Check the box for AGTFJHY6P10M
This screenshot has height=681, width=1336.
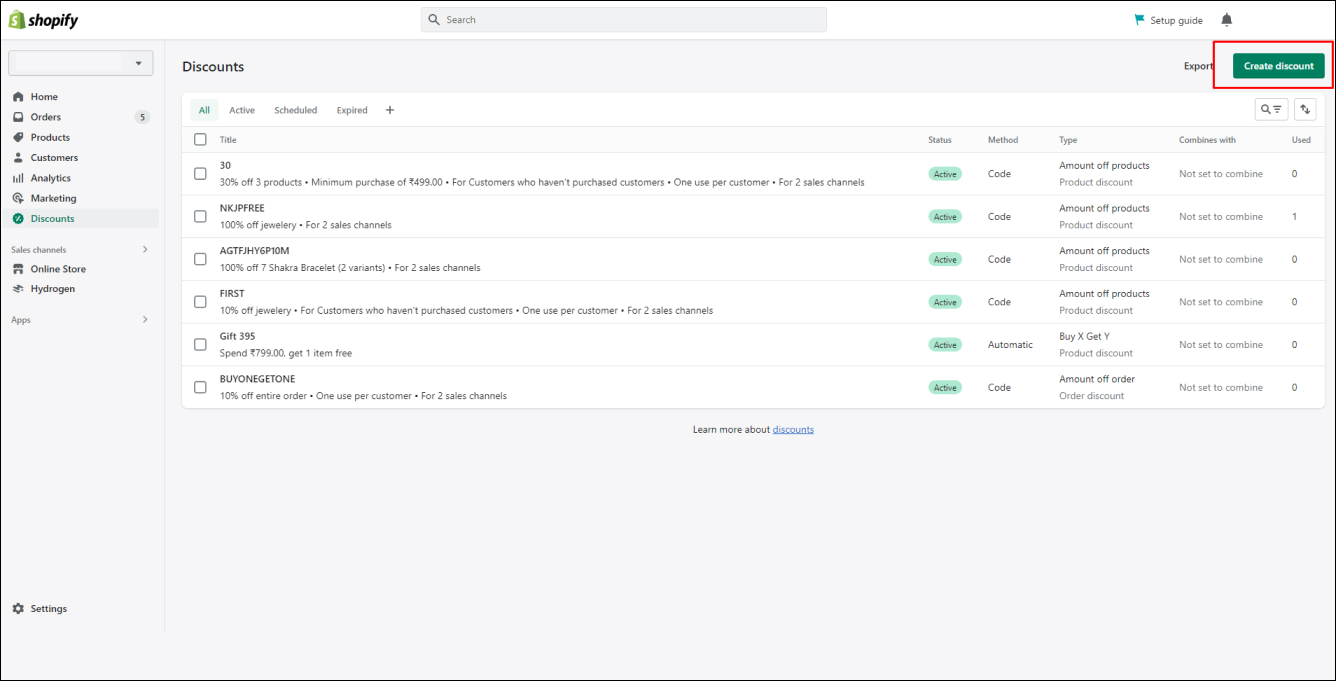point(200,259)
